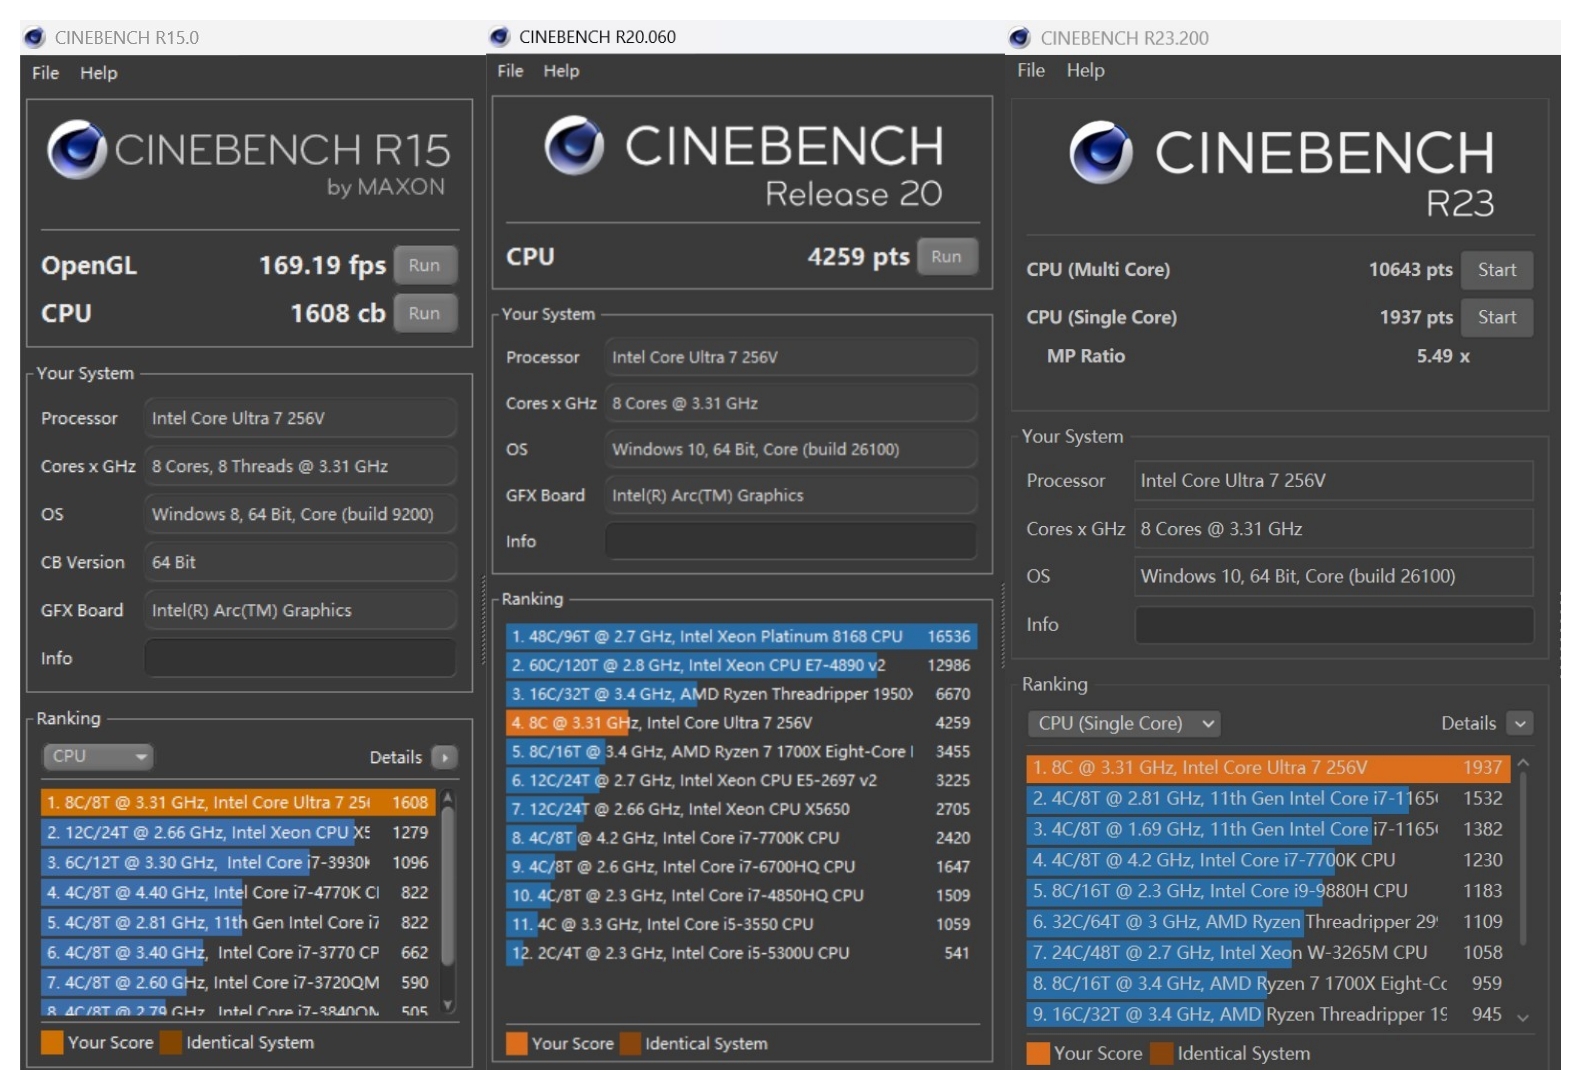Click the Cinebench R20 title bar icon
This screenshot has height=1090, width=1581.
click(500, 37)
